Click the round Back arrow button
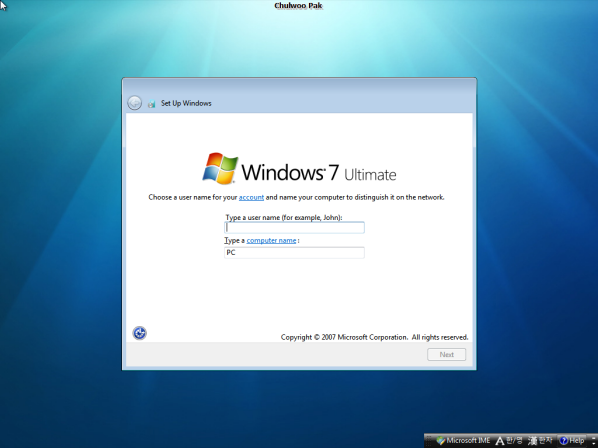598x448 pixels. [x=134, y=103]
